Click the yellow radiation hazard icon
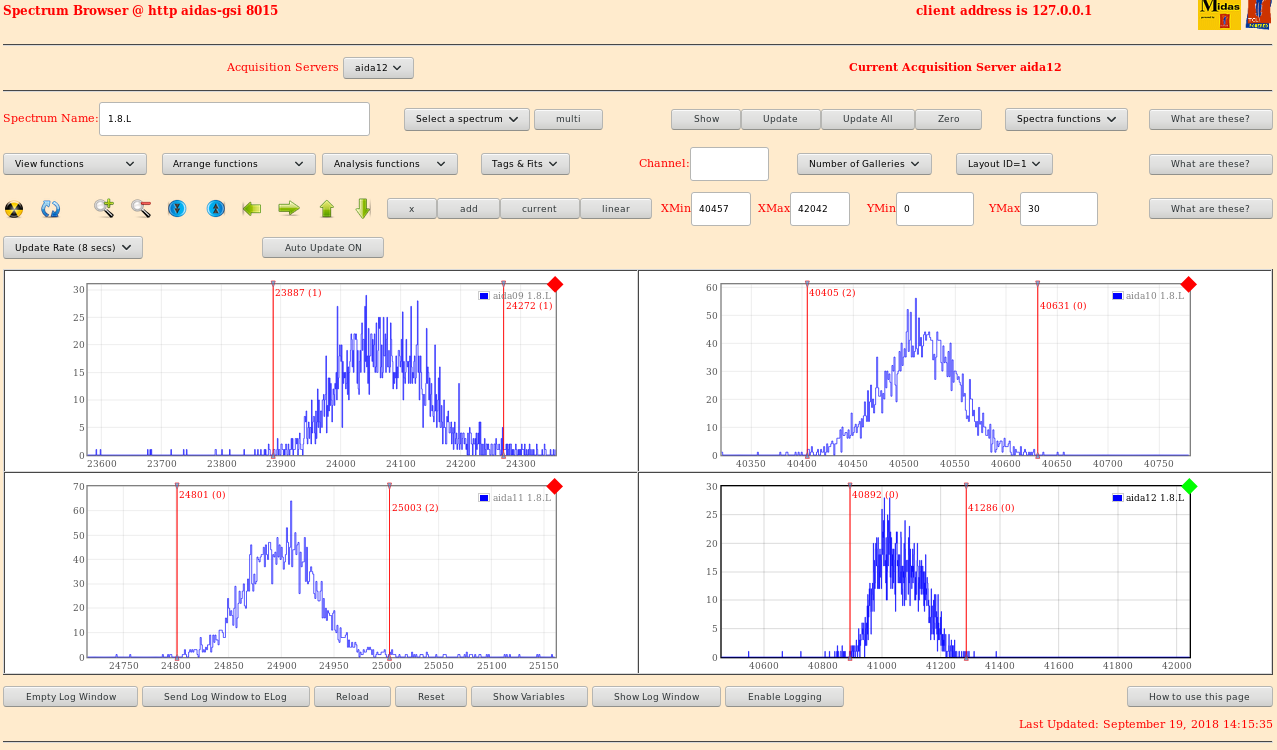 pos(14,209)
